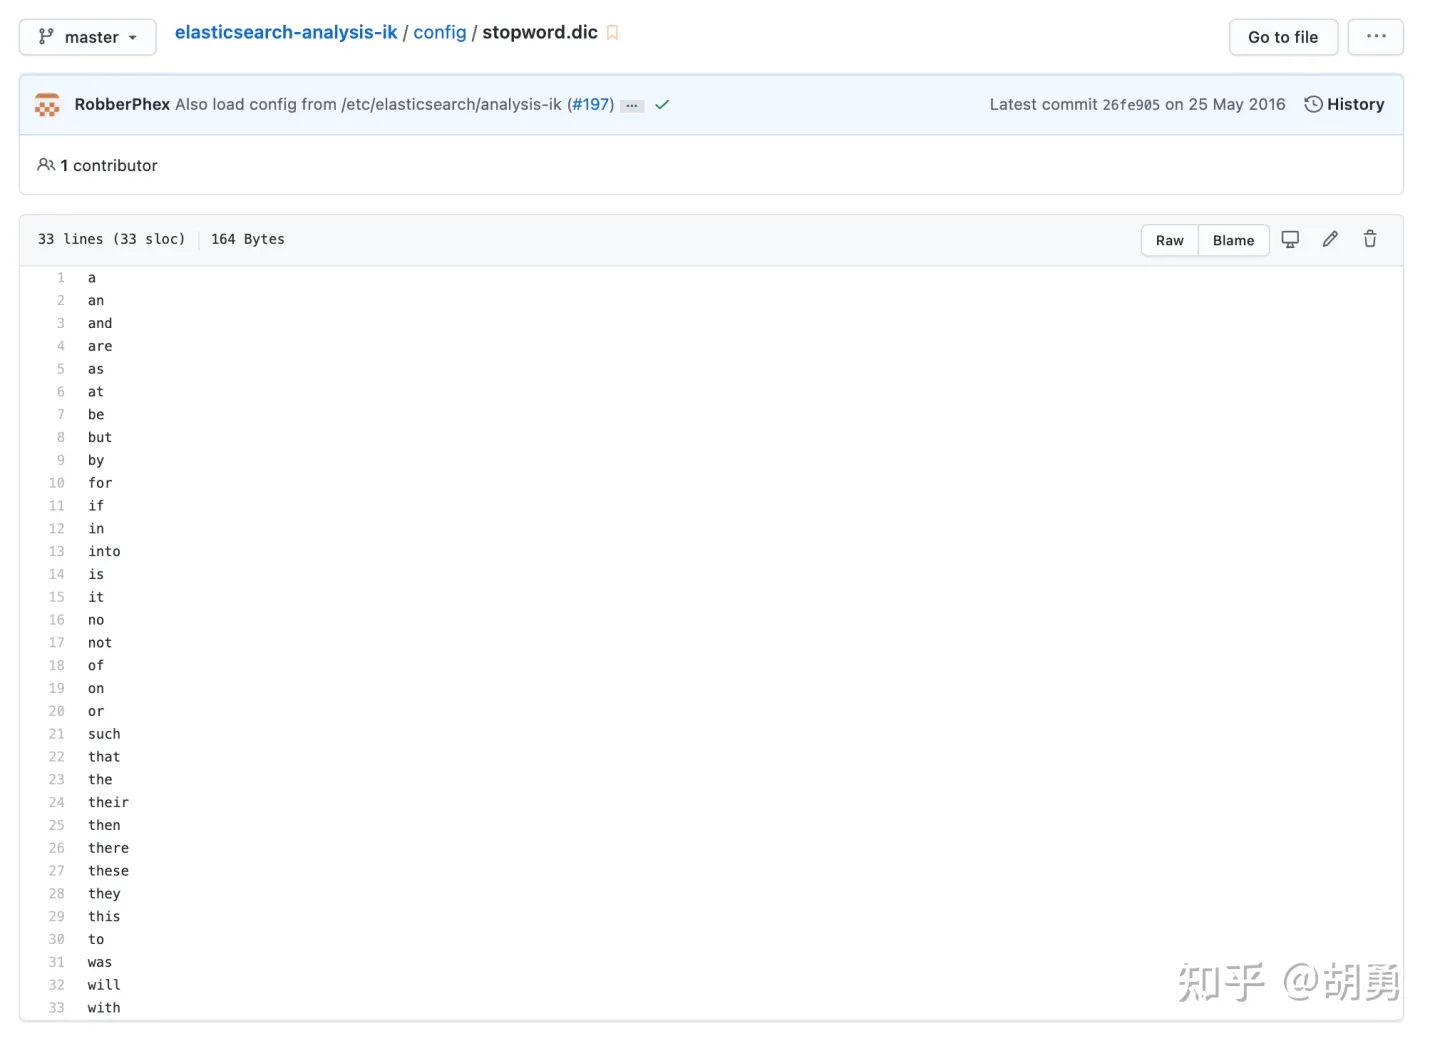The height and width of the screenshot is (1041, 1440).
Task: Click the "164 Bytes" file size text
Action: click(248, 239)
